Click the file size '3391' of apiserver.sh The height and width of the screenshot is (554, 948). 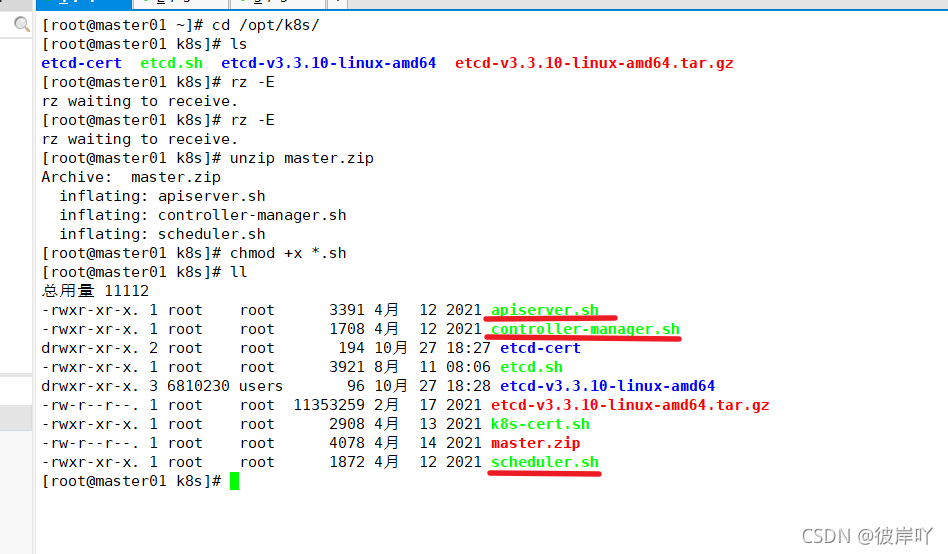pyautogui.click(x=347, y=310)
